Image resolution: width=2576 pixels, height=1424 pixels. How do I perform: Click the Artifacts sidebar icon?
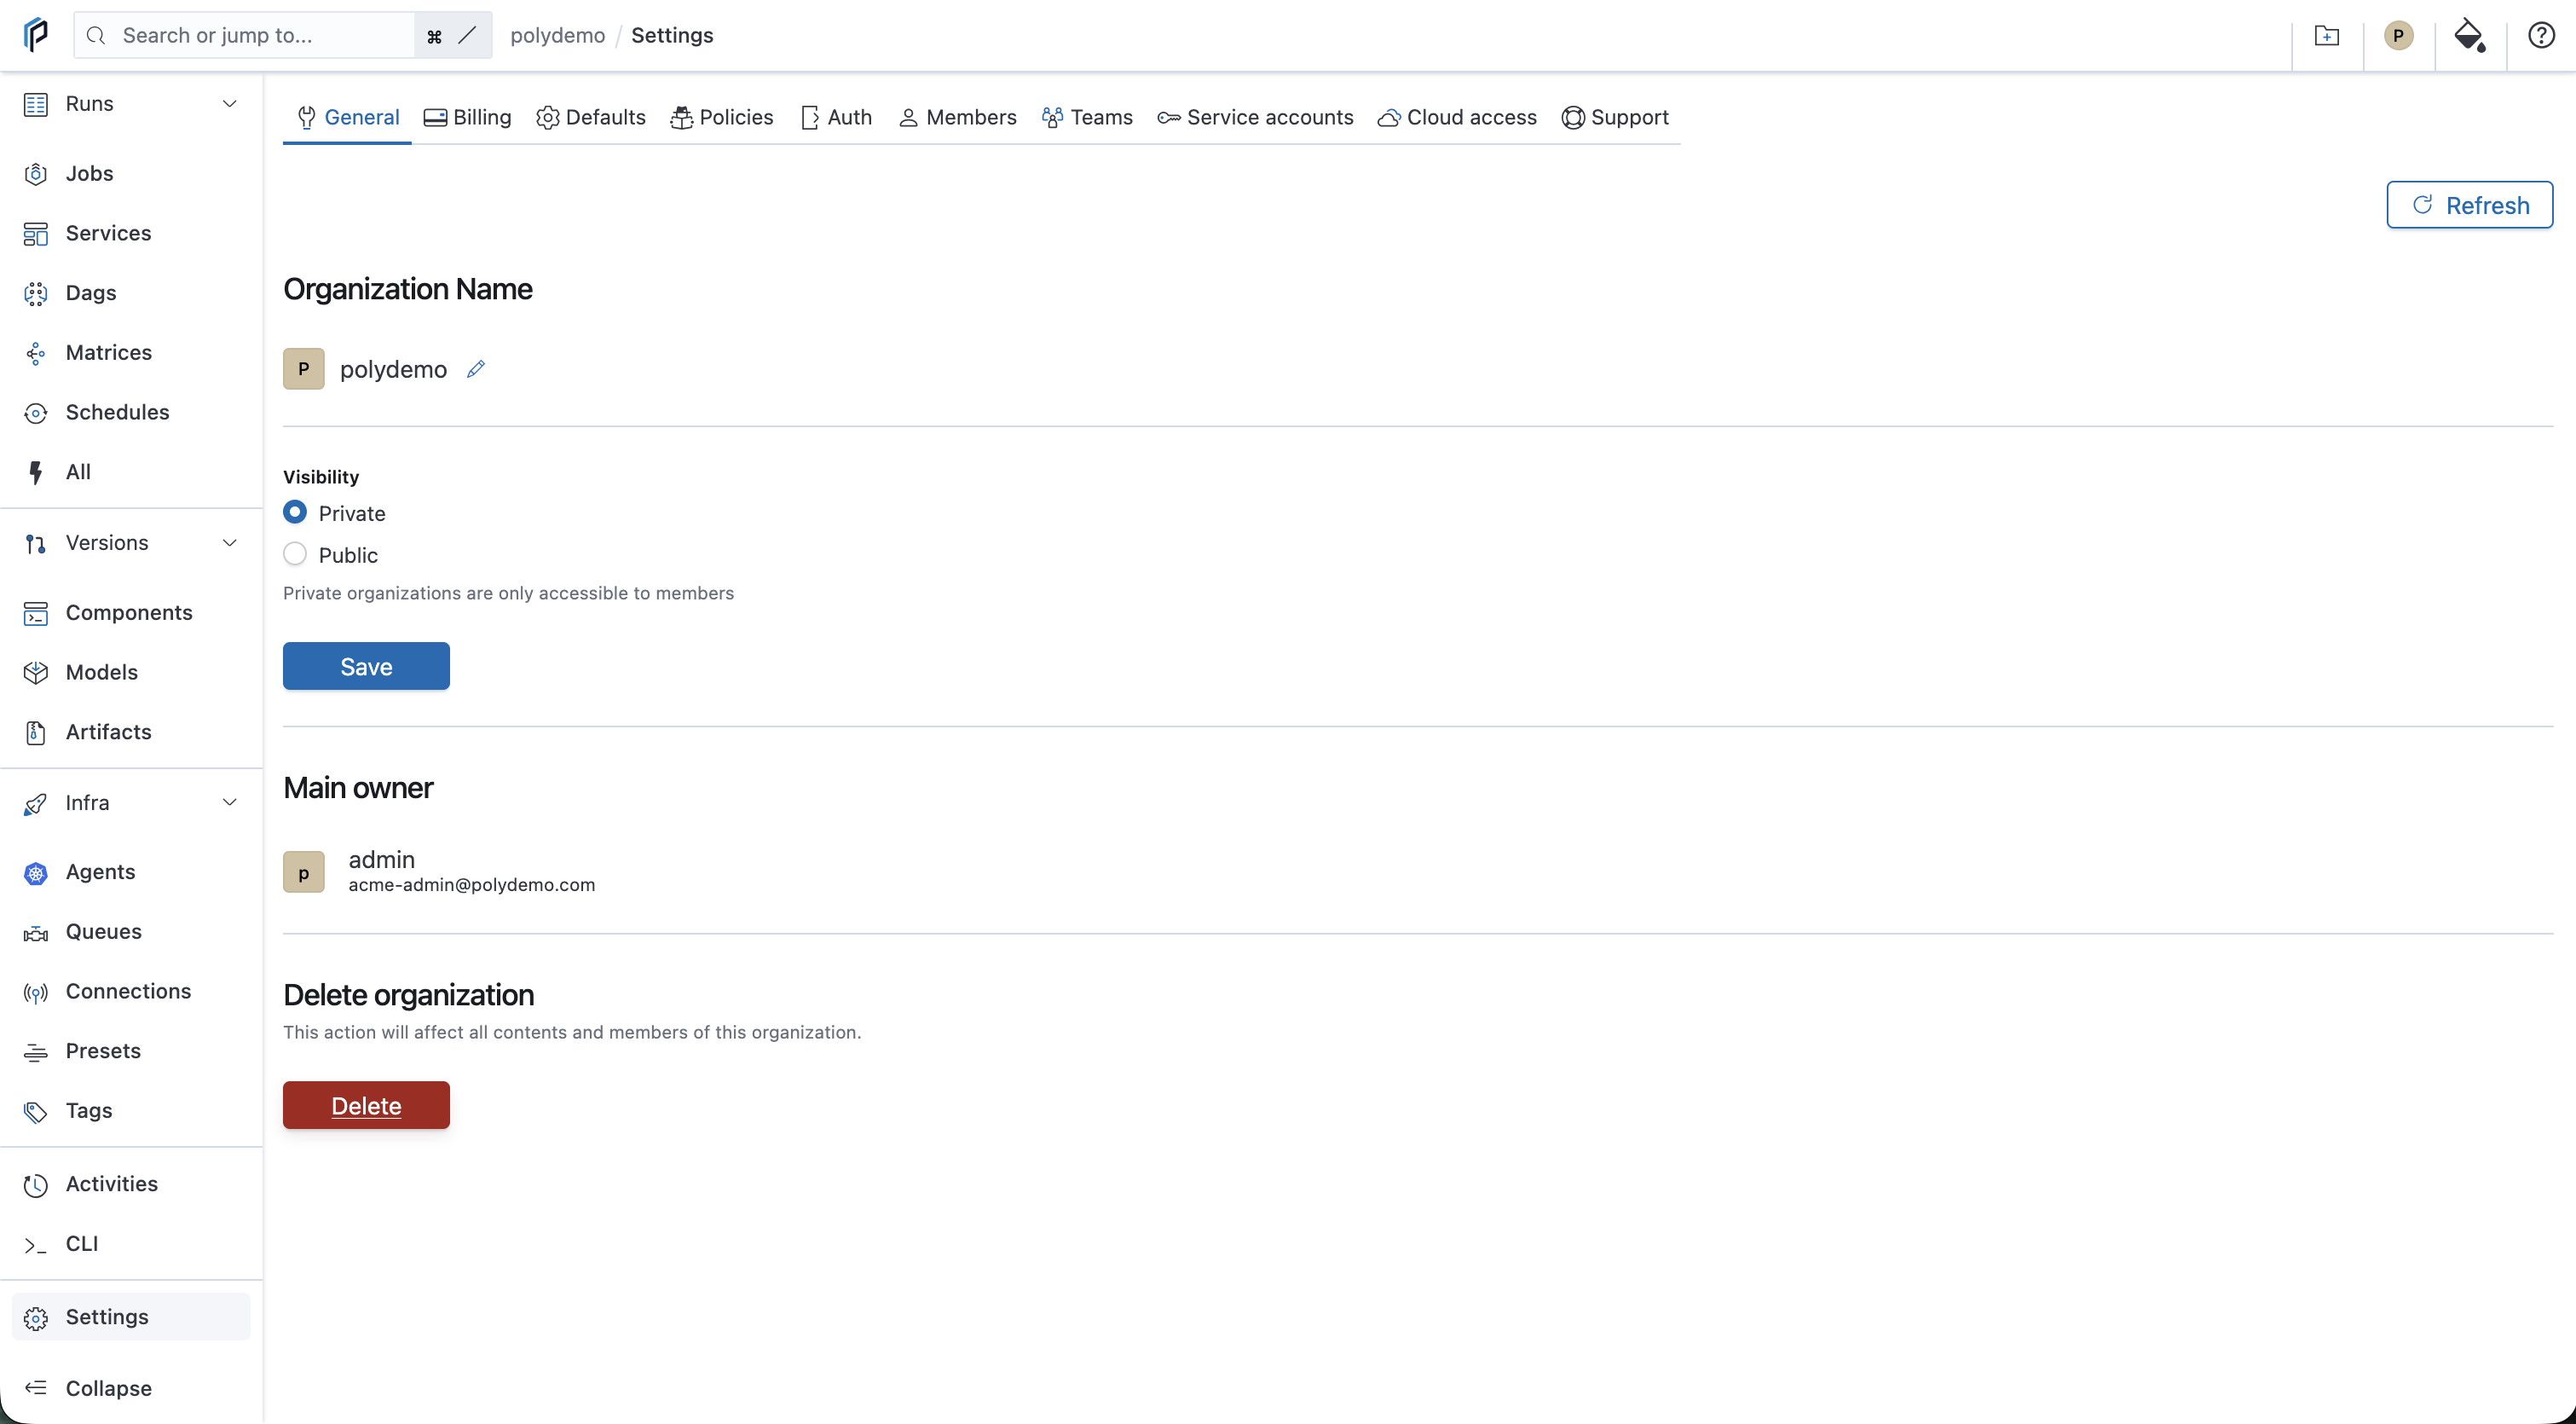click(36, 732)
